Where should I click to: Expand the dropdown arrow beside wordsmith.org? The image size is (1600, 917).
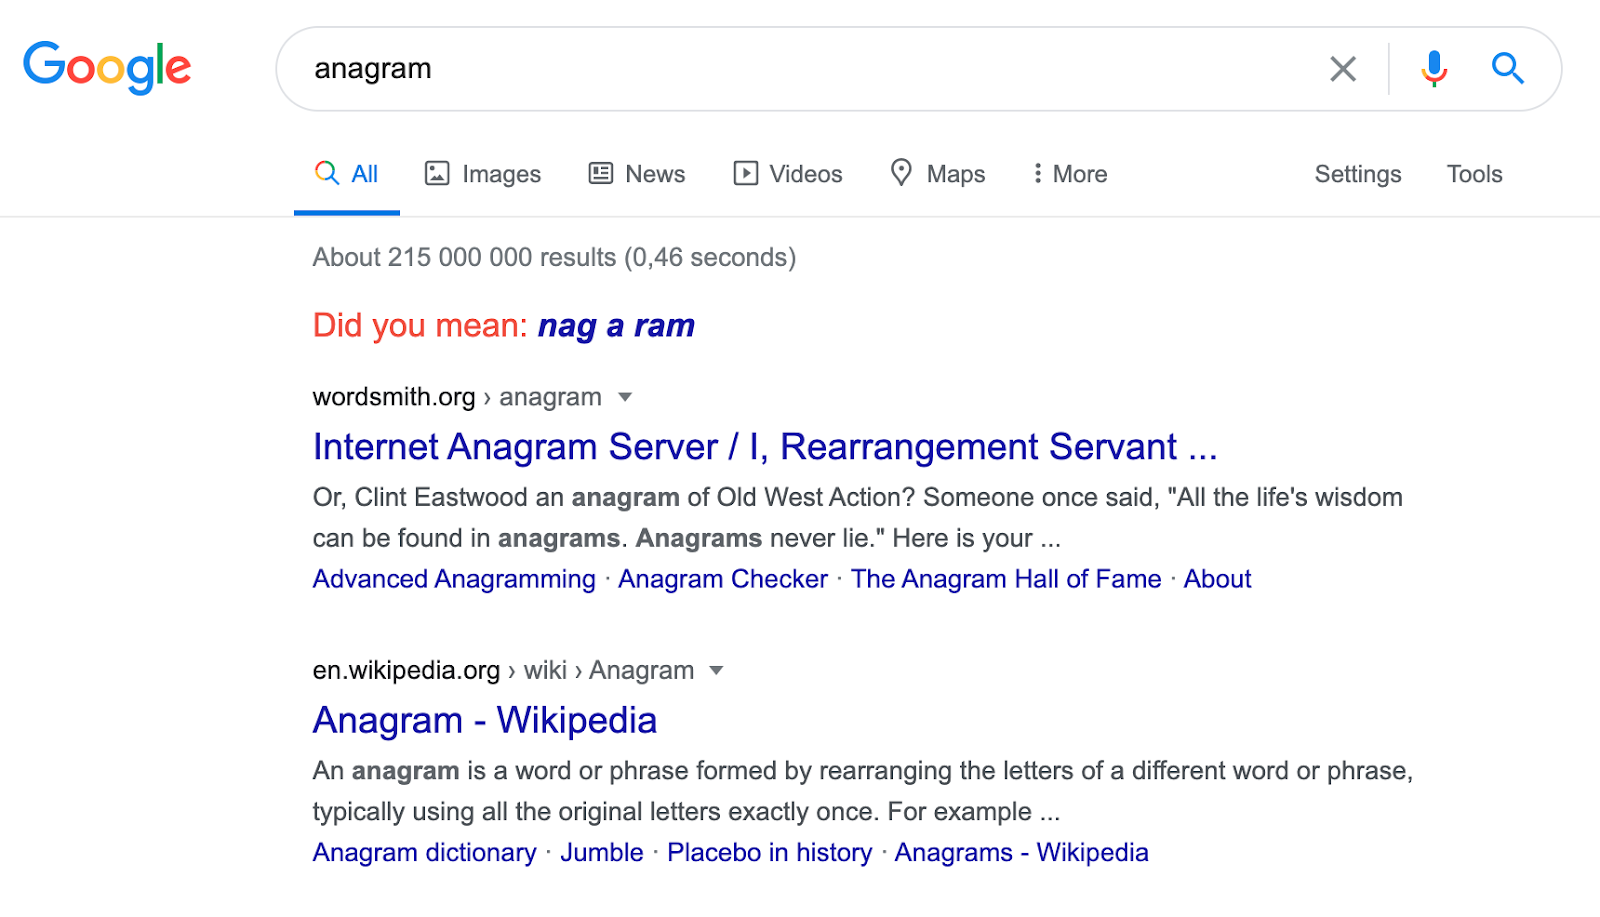pos(625,397)
